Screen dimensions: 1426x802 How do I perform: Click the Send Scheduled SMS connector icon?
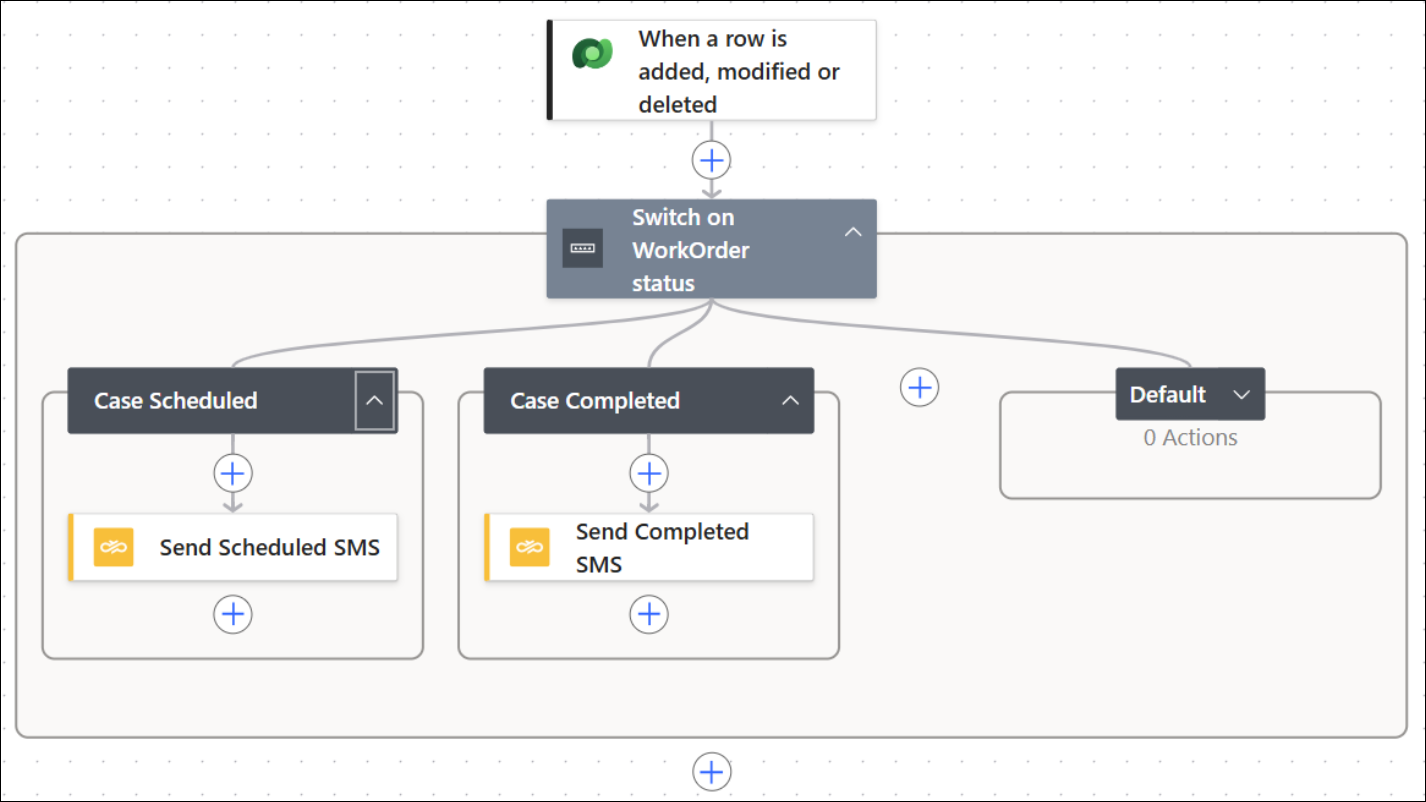tap(114, 547)
